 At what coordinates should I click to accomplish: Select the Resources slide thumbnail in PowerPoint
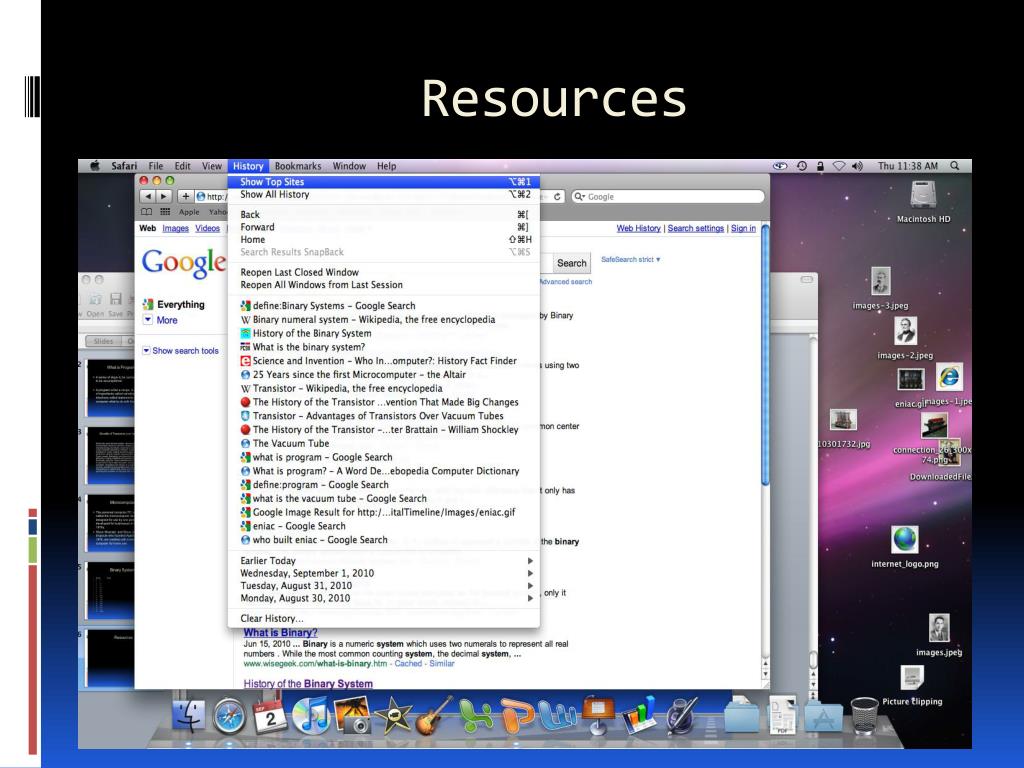coord(110,656)
